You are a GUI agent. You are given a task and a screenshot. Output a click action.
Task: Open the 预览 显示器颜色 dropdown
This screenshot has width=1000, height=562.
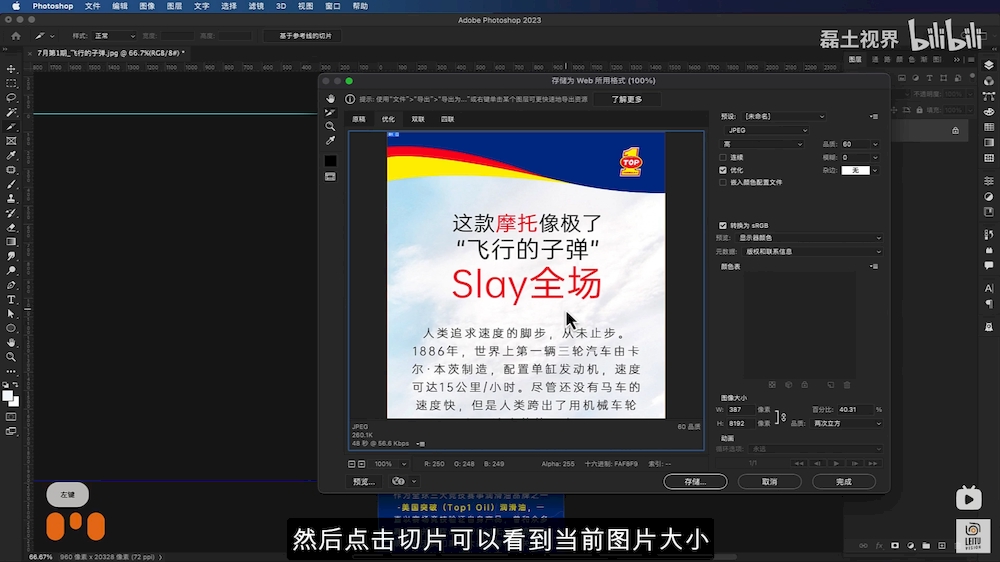click(810, 238)
